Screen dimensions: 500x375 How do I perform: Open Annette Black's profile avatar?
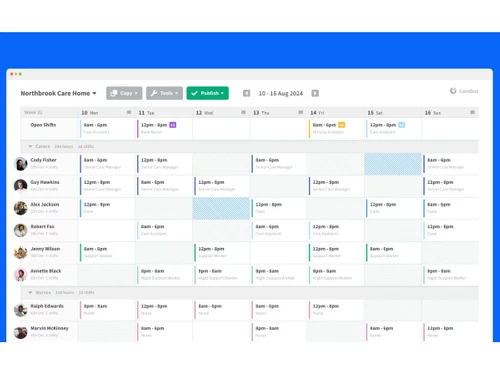click(x=21, y=275)
